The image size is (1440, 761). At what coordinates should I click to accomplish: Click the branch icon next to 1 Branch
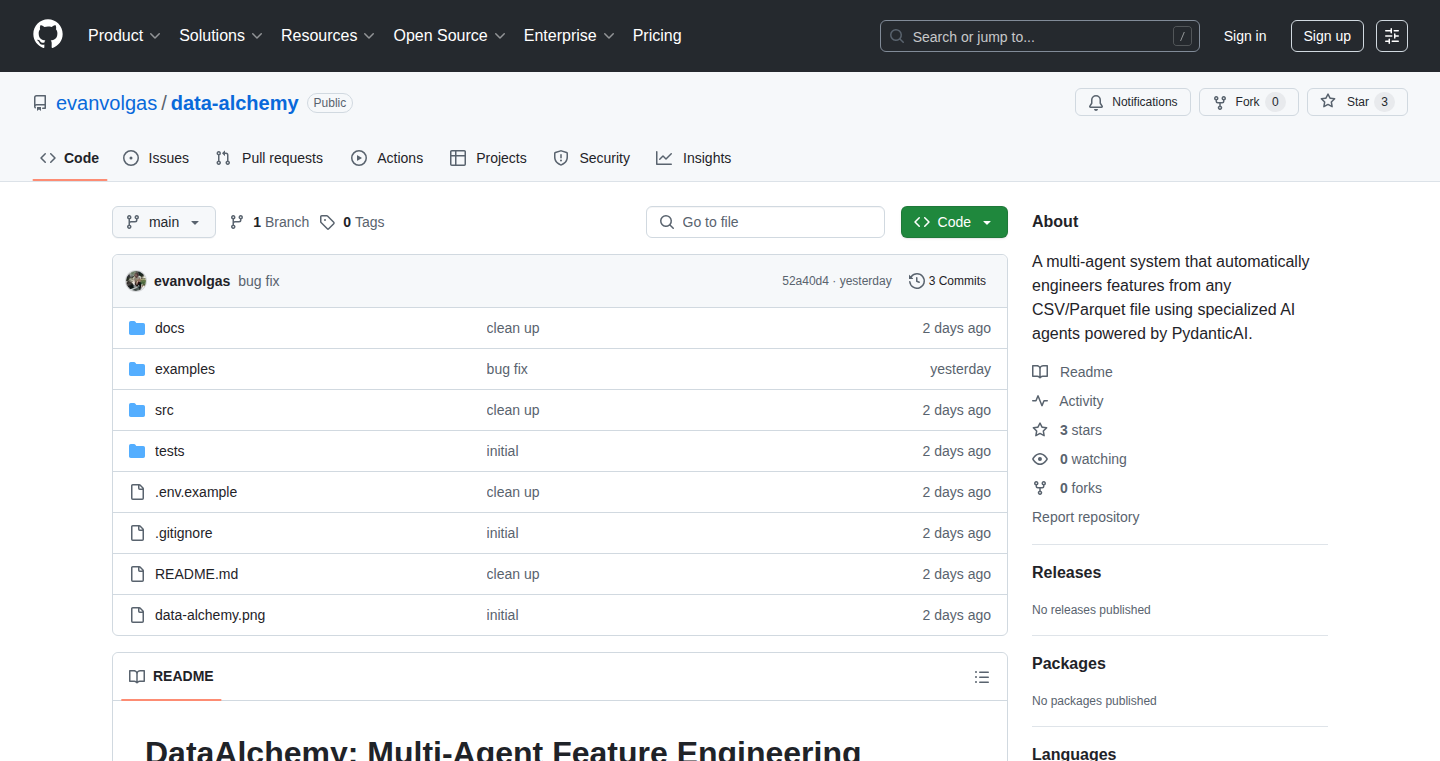tap(237, 222)
